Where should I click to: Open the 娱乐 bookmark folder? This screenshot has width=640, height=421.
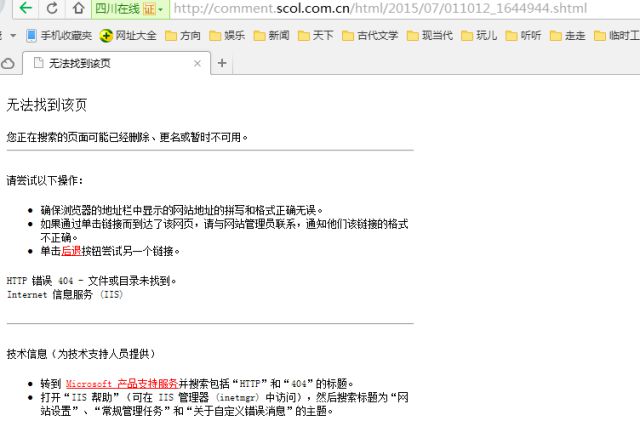point(225,36)
